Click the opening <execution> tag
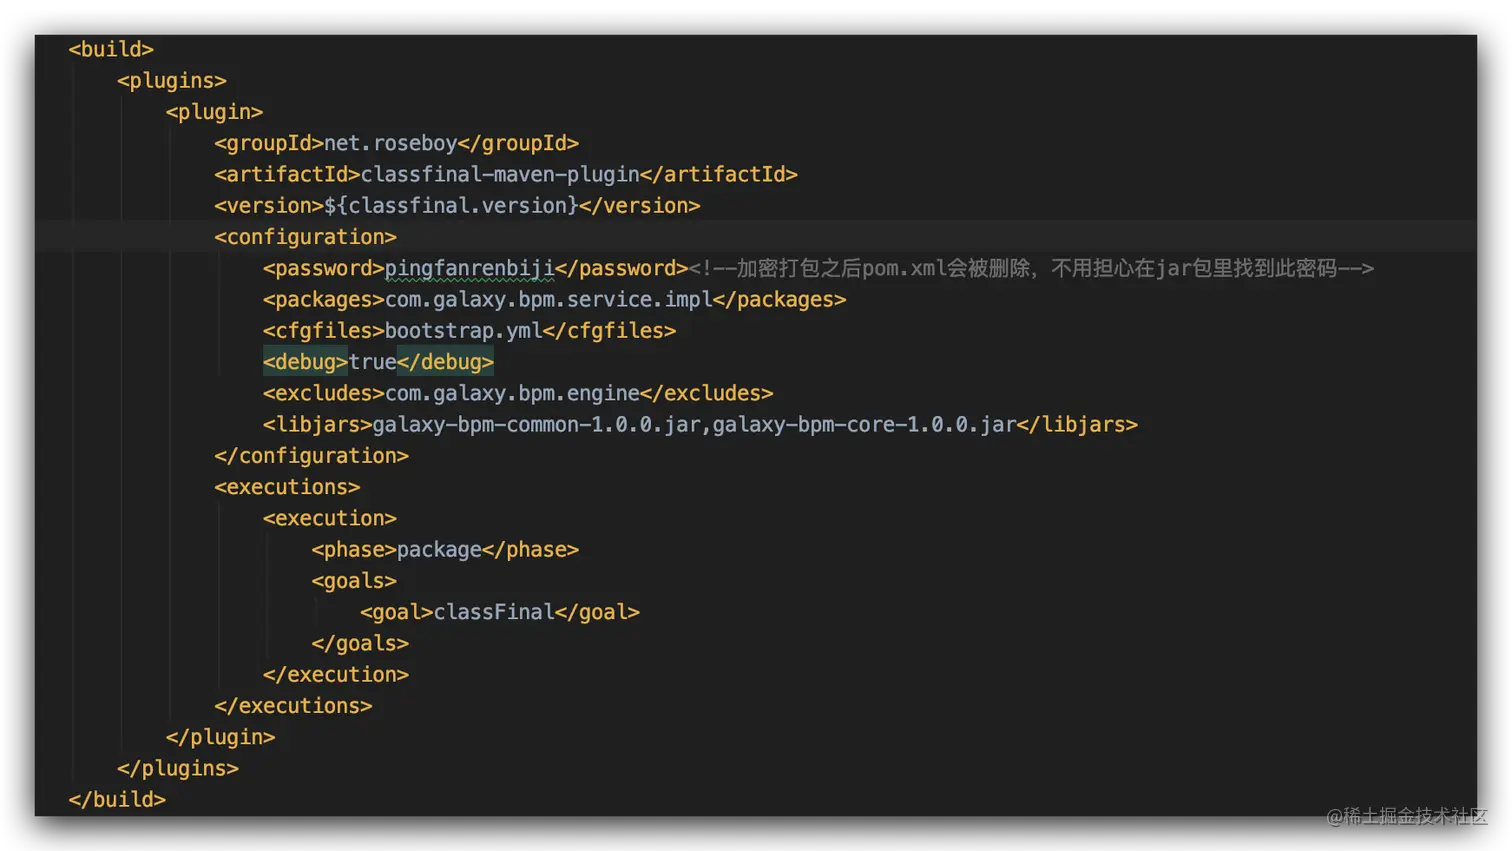The width and height of the screenshot is (1512, 851). pos(330,518)
